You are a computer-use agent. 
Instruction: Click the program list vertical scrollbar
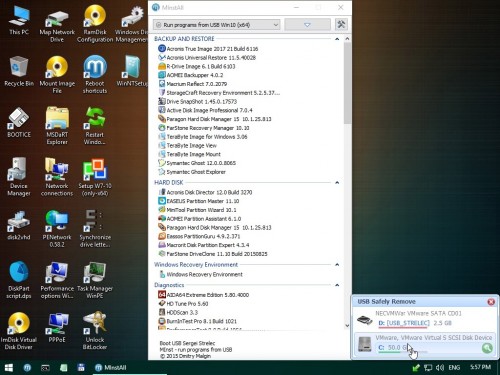pyautogui.click(x=347, y=182)
